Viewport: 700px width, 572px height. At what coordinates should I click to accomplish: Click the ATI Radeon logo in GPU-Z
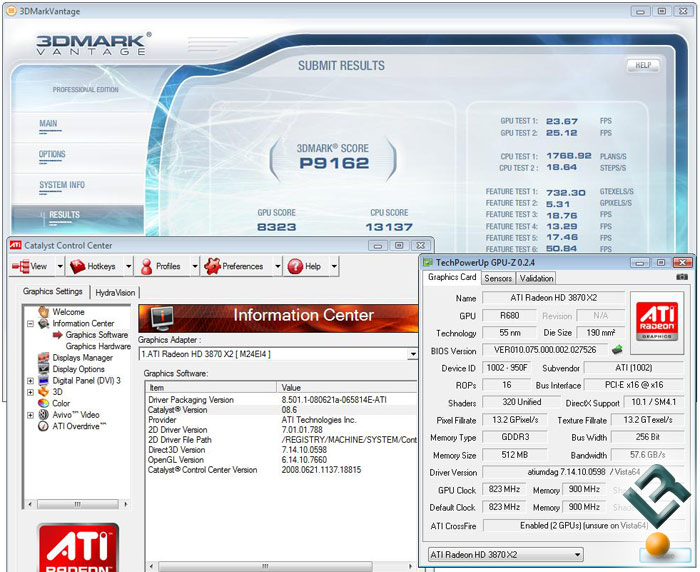click(x=657, y=322)
